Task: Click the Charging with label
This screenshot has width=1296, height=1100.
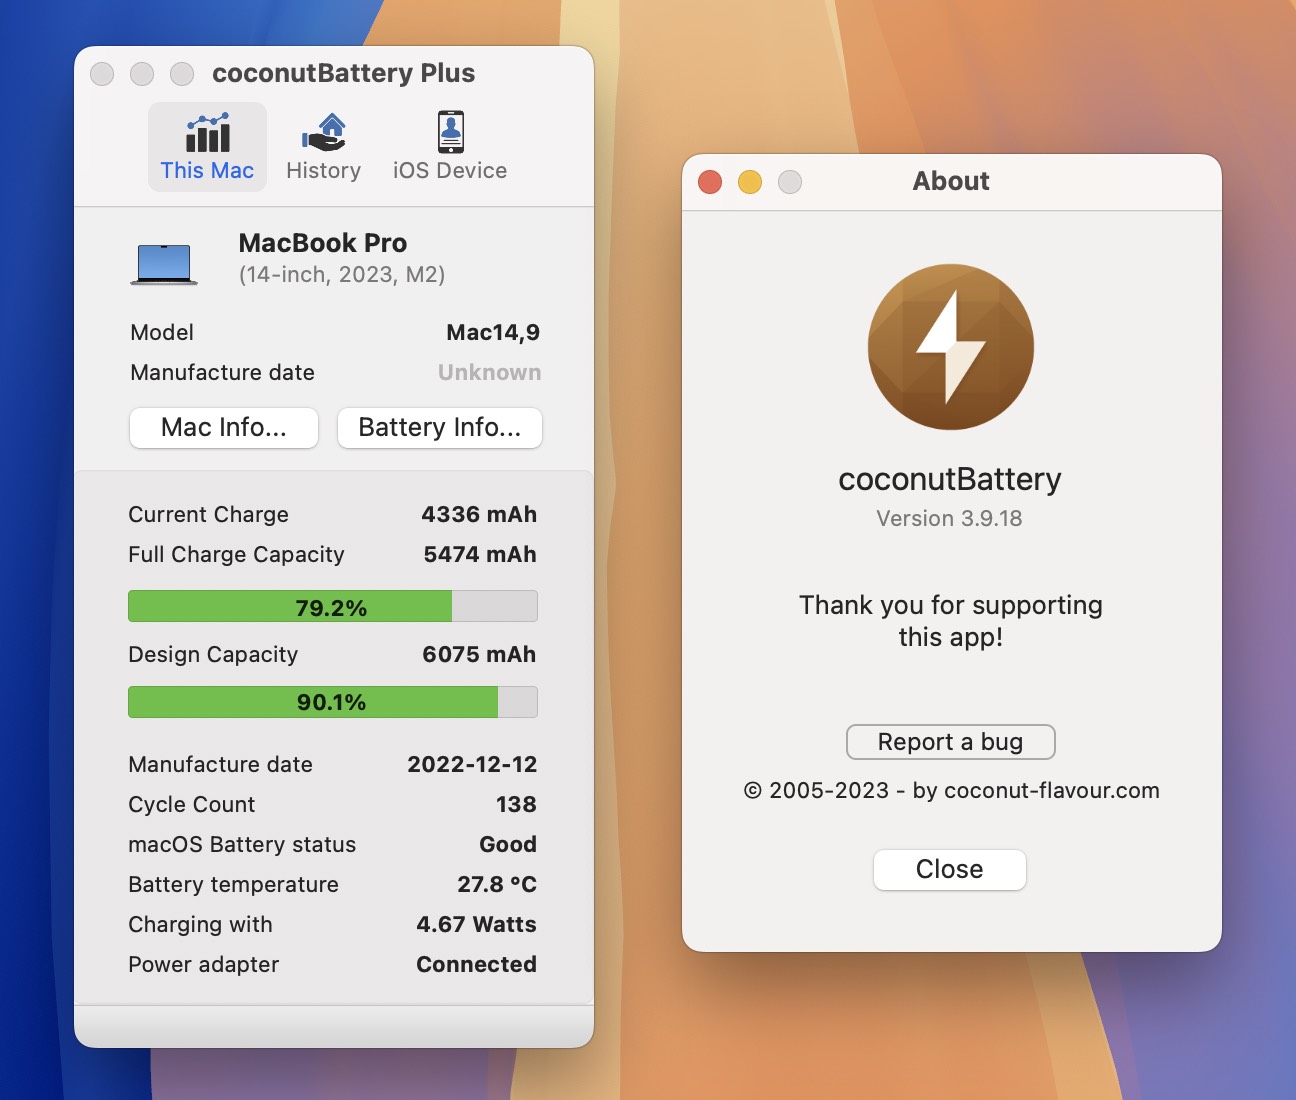Action: pyautogui.click(x=200, y=925)
